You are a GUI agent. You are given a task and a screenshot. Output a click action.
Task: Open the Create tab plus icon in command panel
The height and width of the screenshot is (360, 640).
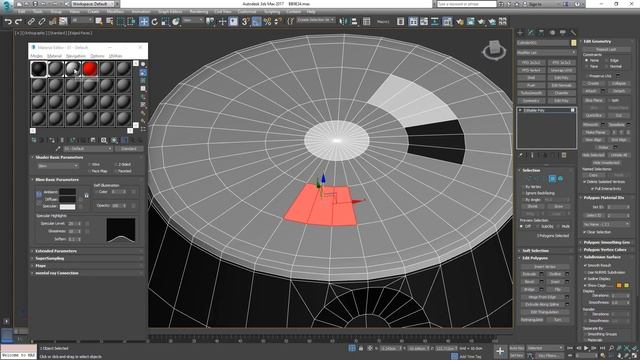point(520,33)
